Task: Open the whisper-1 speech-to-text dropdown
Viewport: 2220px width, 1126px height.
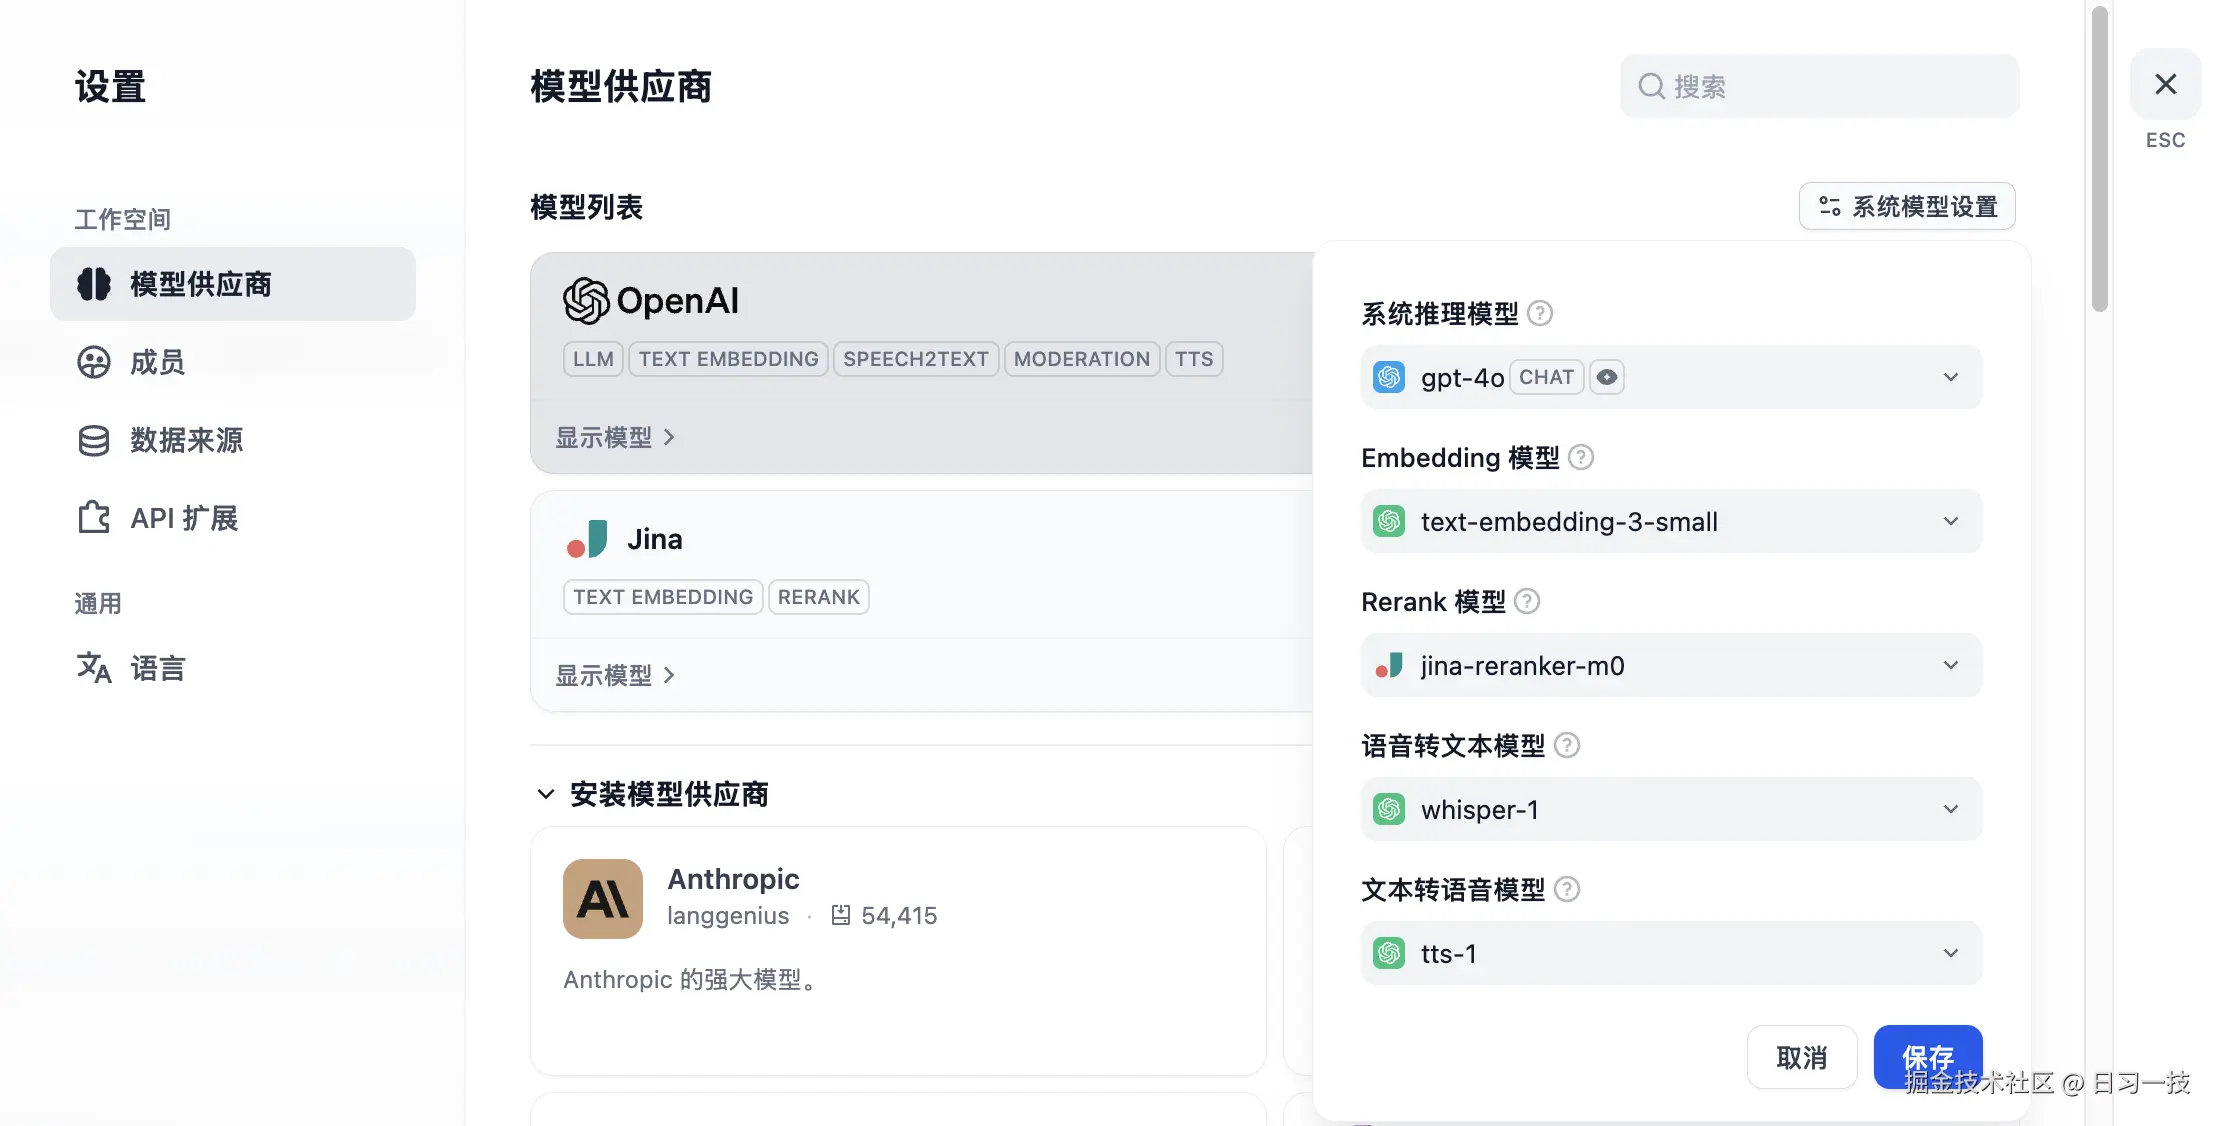Action: coord(1670,810)
